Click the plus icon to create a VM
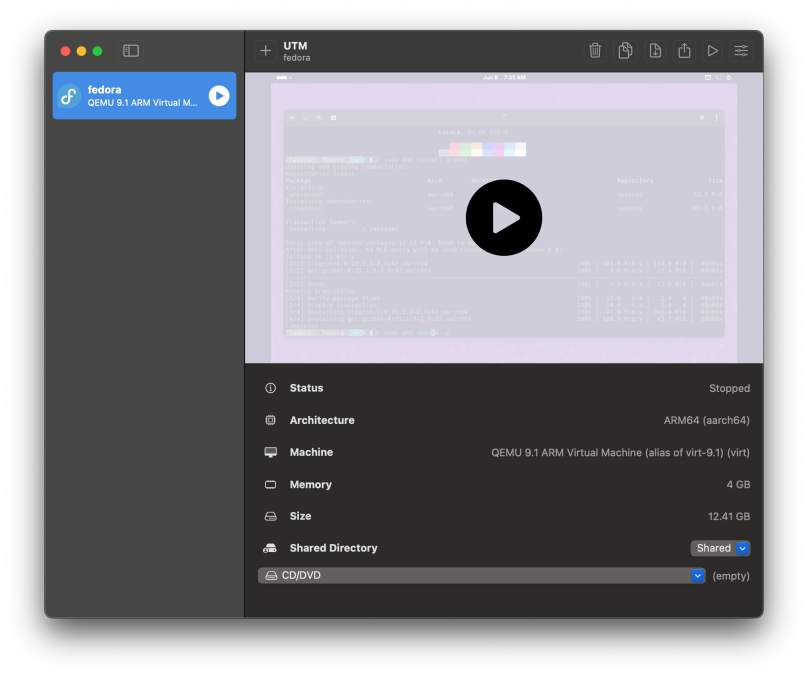Image resolution: width=808 pixels, height=677 pixels. tap(265, 50)
